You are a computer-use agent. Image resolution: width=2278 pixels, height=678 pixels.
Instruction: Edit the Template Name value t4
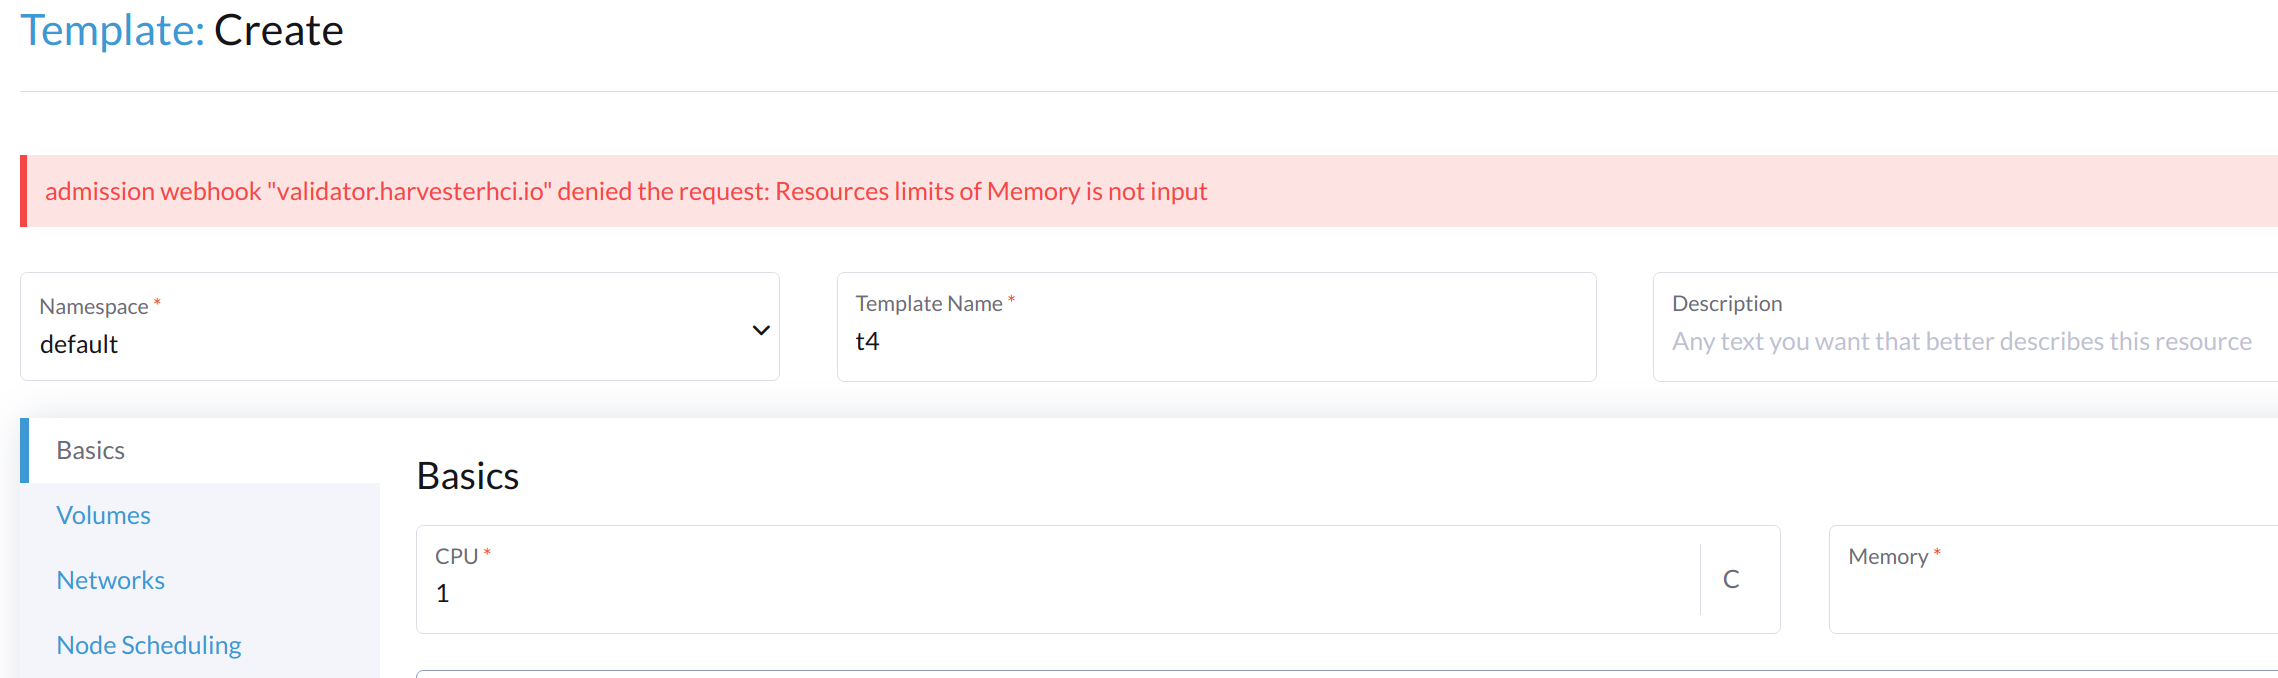pos(1215,340)
